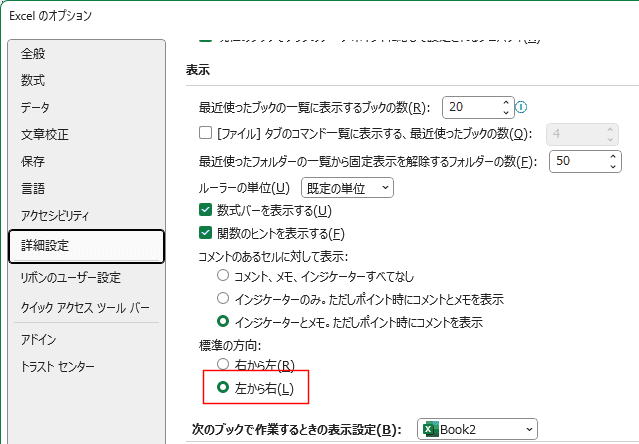Open クイック アクセス ツール バー settings

coord(85,307)
